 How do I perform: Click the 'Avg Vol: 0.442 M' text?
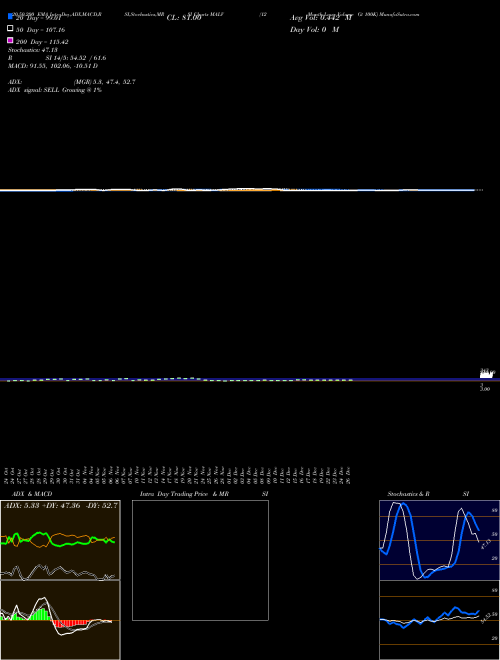tap(321, 18)
